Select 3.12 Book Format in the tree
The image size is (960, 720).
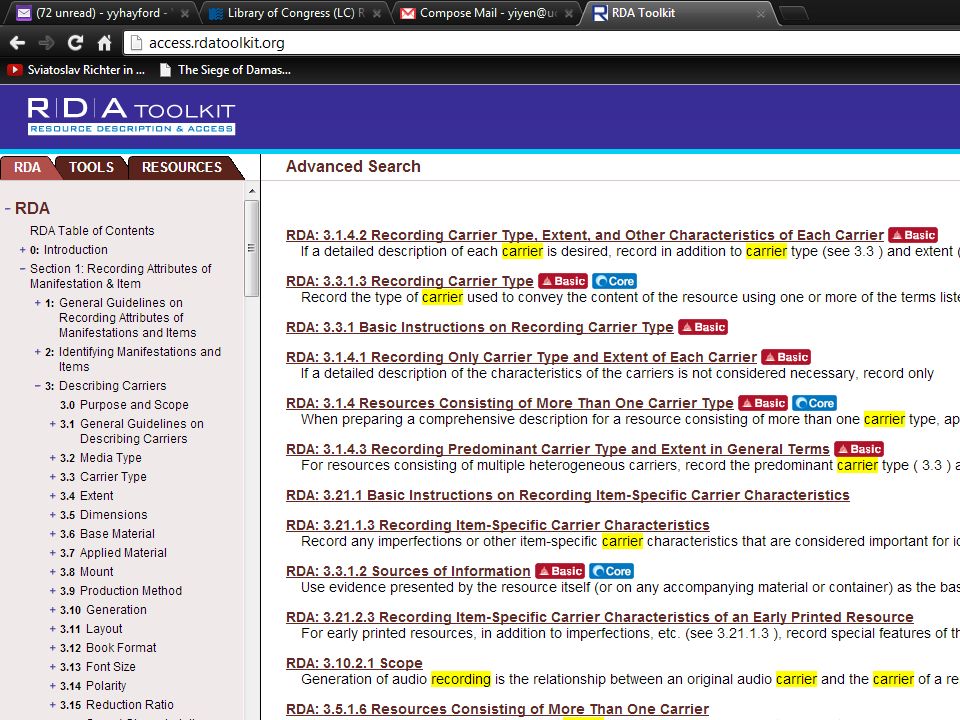(108, 648)
